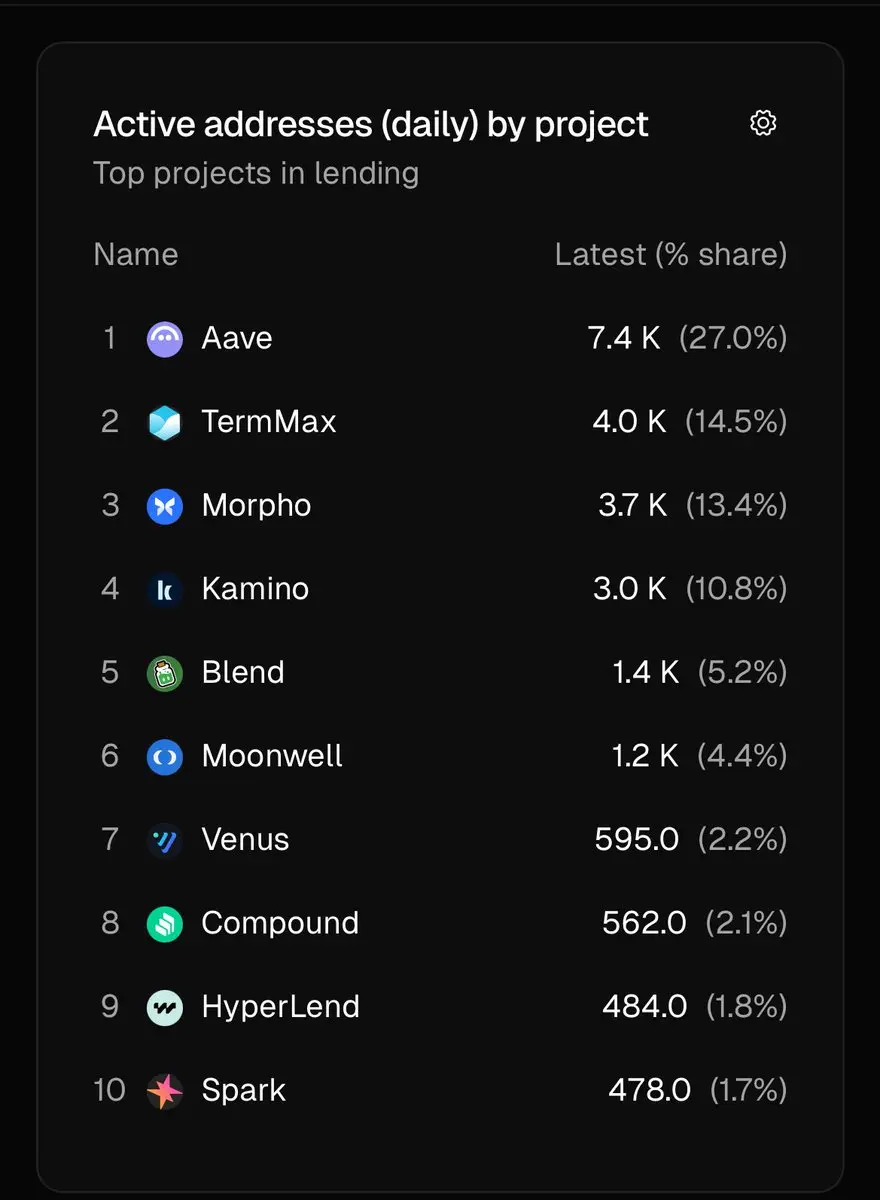Open the Aave project name link
Image resolution: width=880 pixels, height=1200 pixels.
click(237, 338)
